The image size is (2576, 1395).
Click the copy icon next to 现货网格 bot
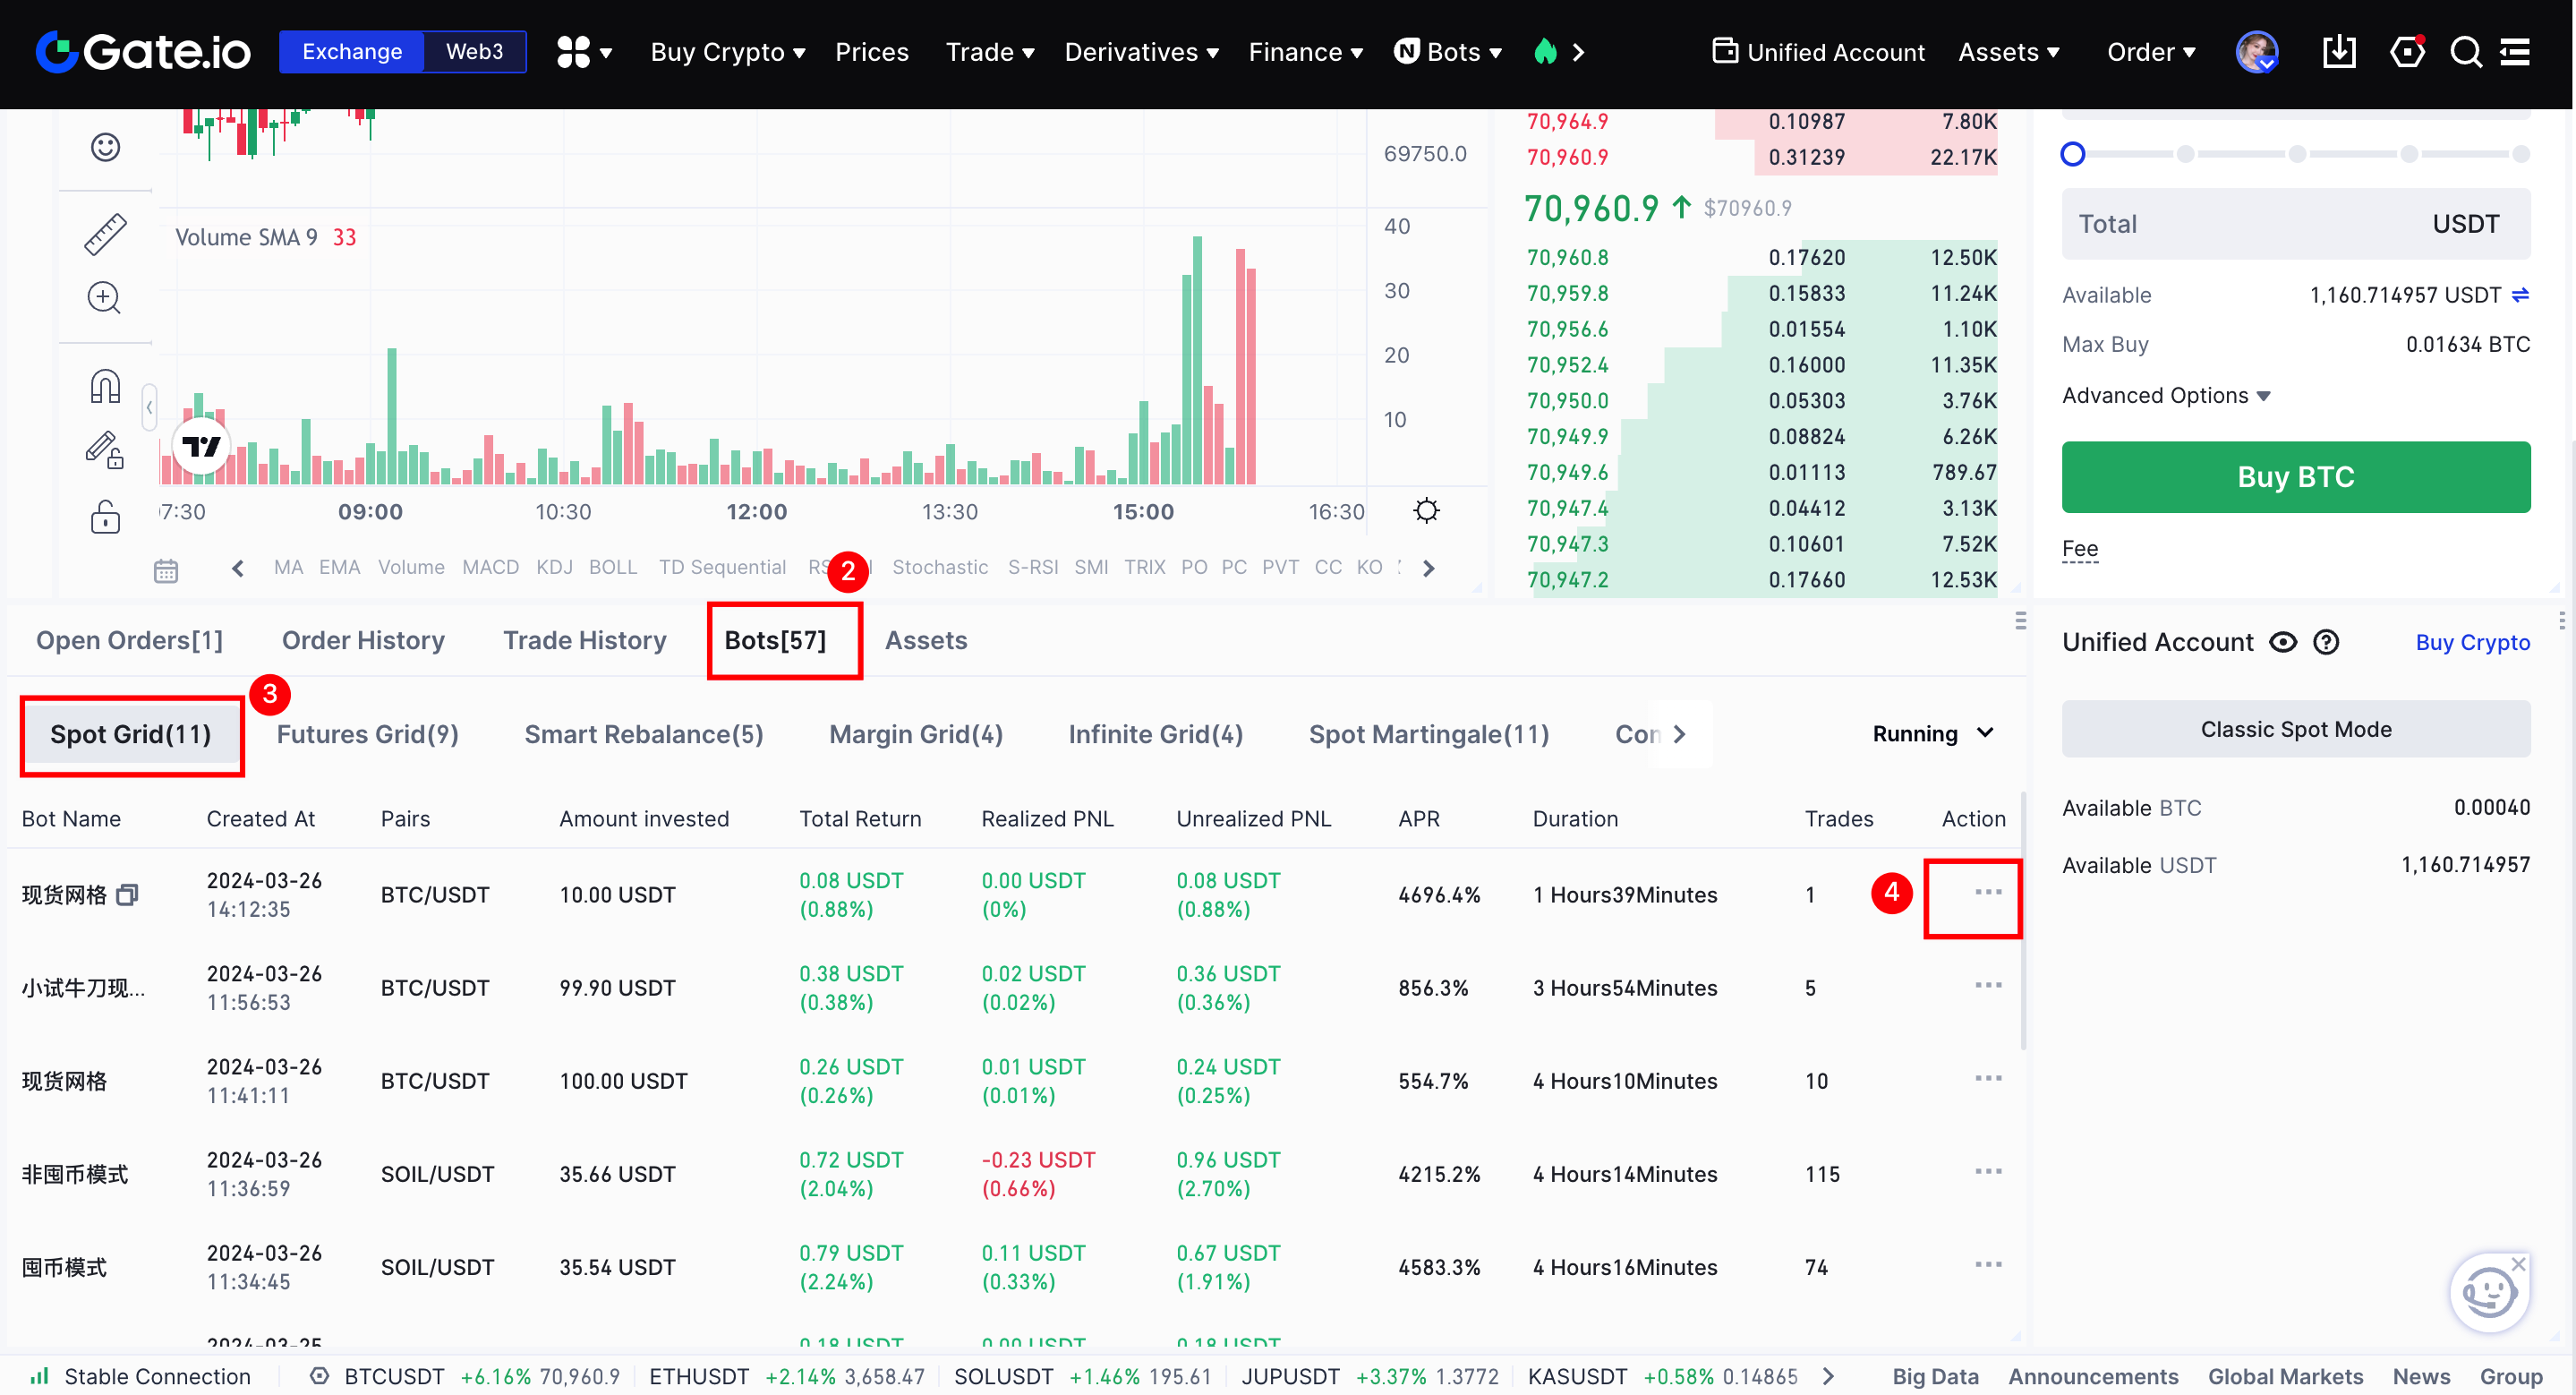(127, 895)
